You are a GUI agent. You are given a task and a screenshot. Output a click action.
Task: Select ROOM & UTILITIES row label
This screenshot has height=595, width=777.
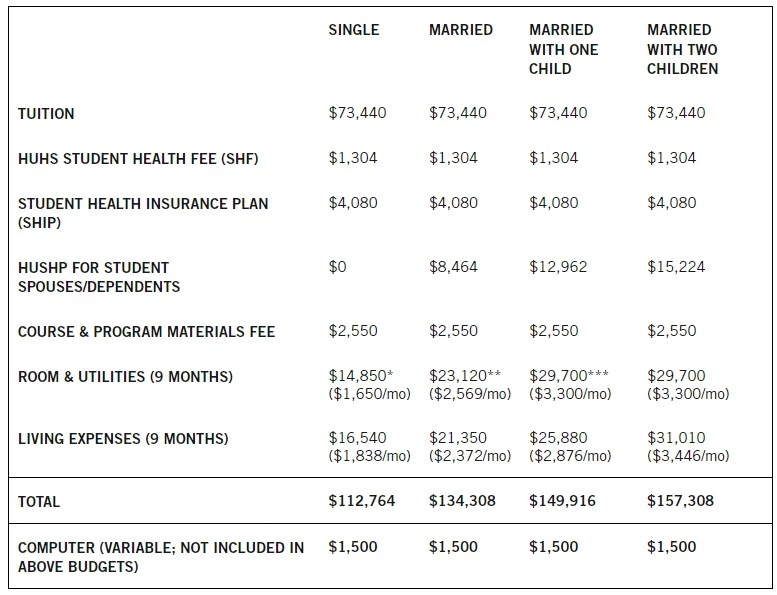click(x=125, y=377)
